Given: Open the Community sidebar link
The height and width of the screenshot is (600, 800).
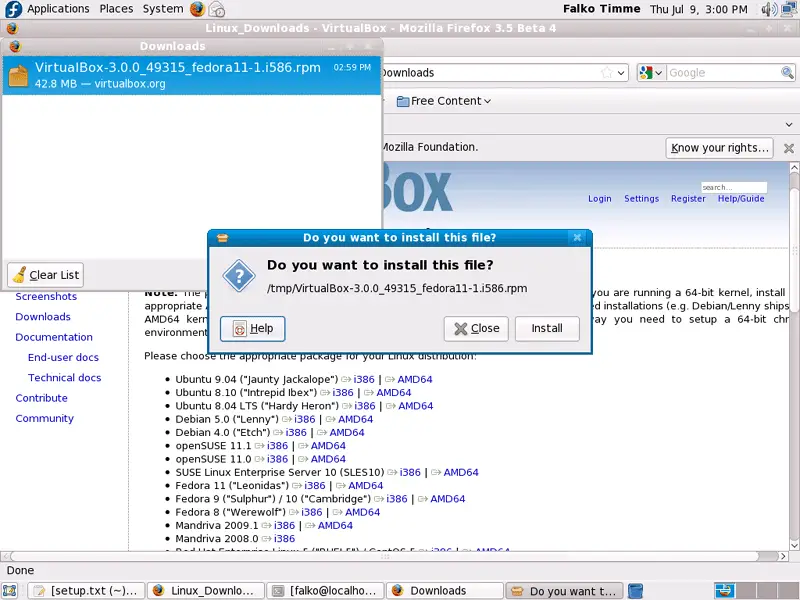Looking at the screenshot, I should point(44,419).
